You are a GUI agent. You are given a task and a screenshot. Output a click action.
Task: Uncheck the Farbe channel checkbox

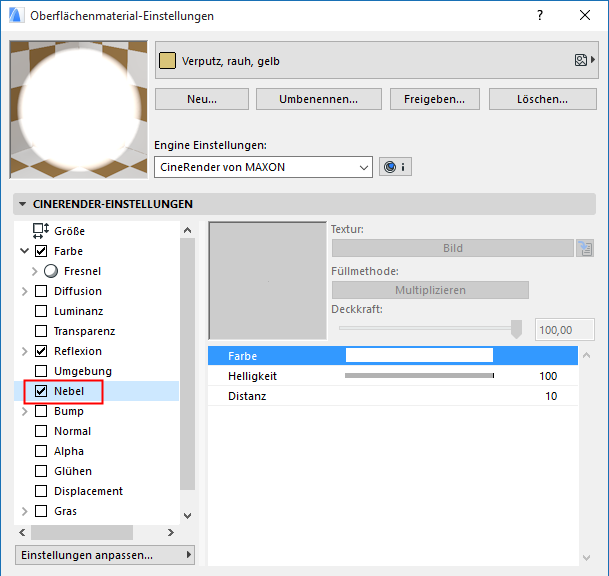(x=41, y=251)
